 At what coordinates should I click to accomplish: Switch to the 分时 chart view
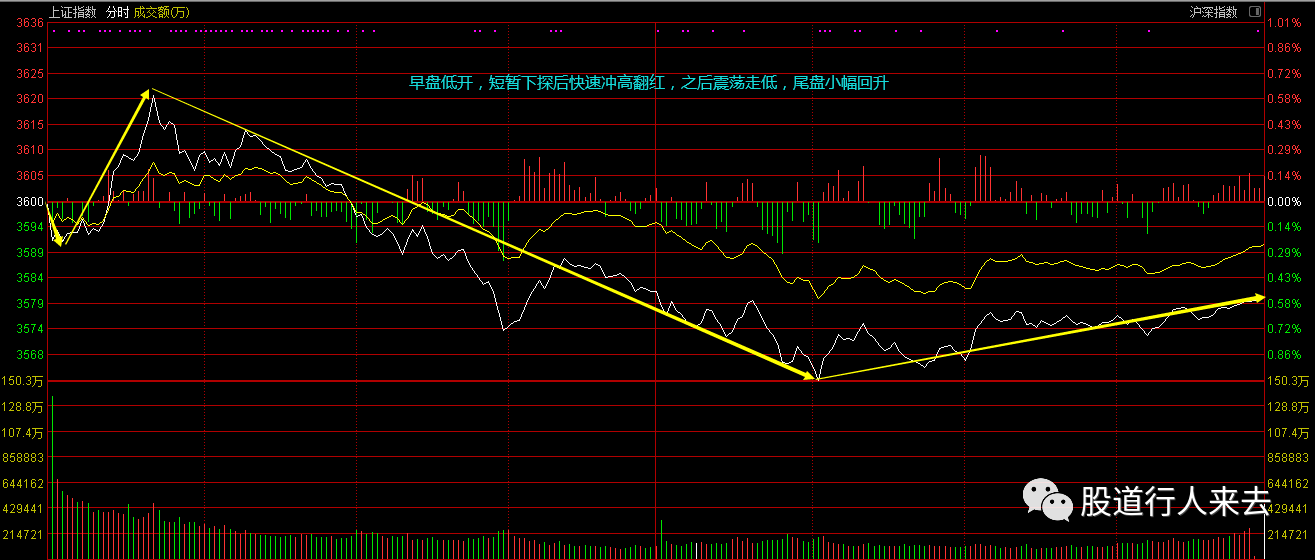coord(117,12)
